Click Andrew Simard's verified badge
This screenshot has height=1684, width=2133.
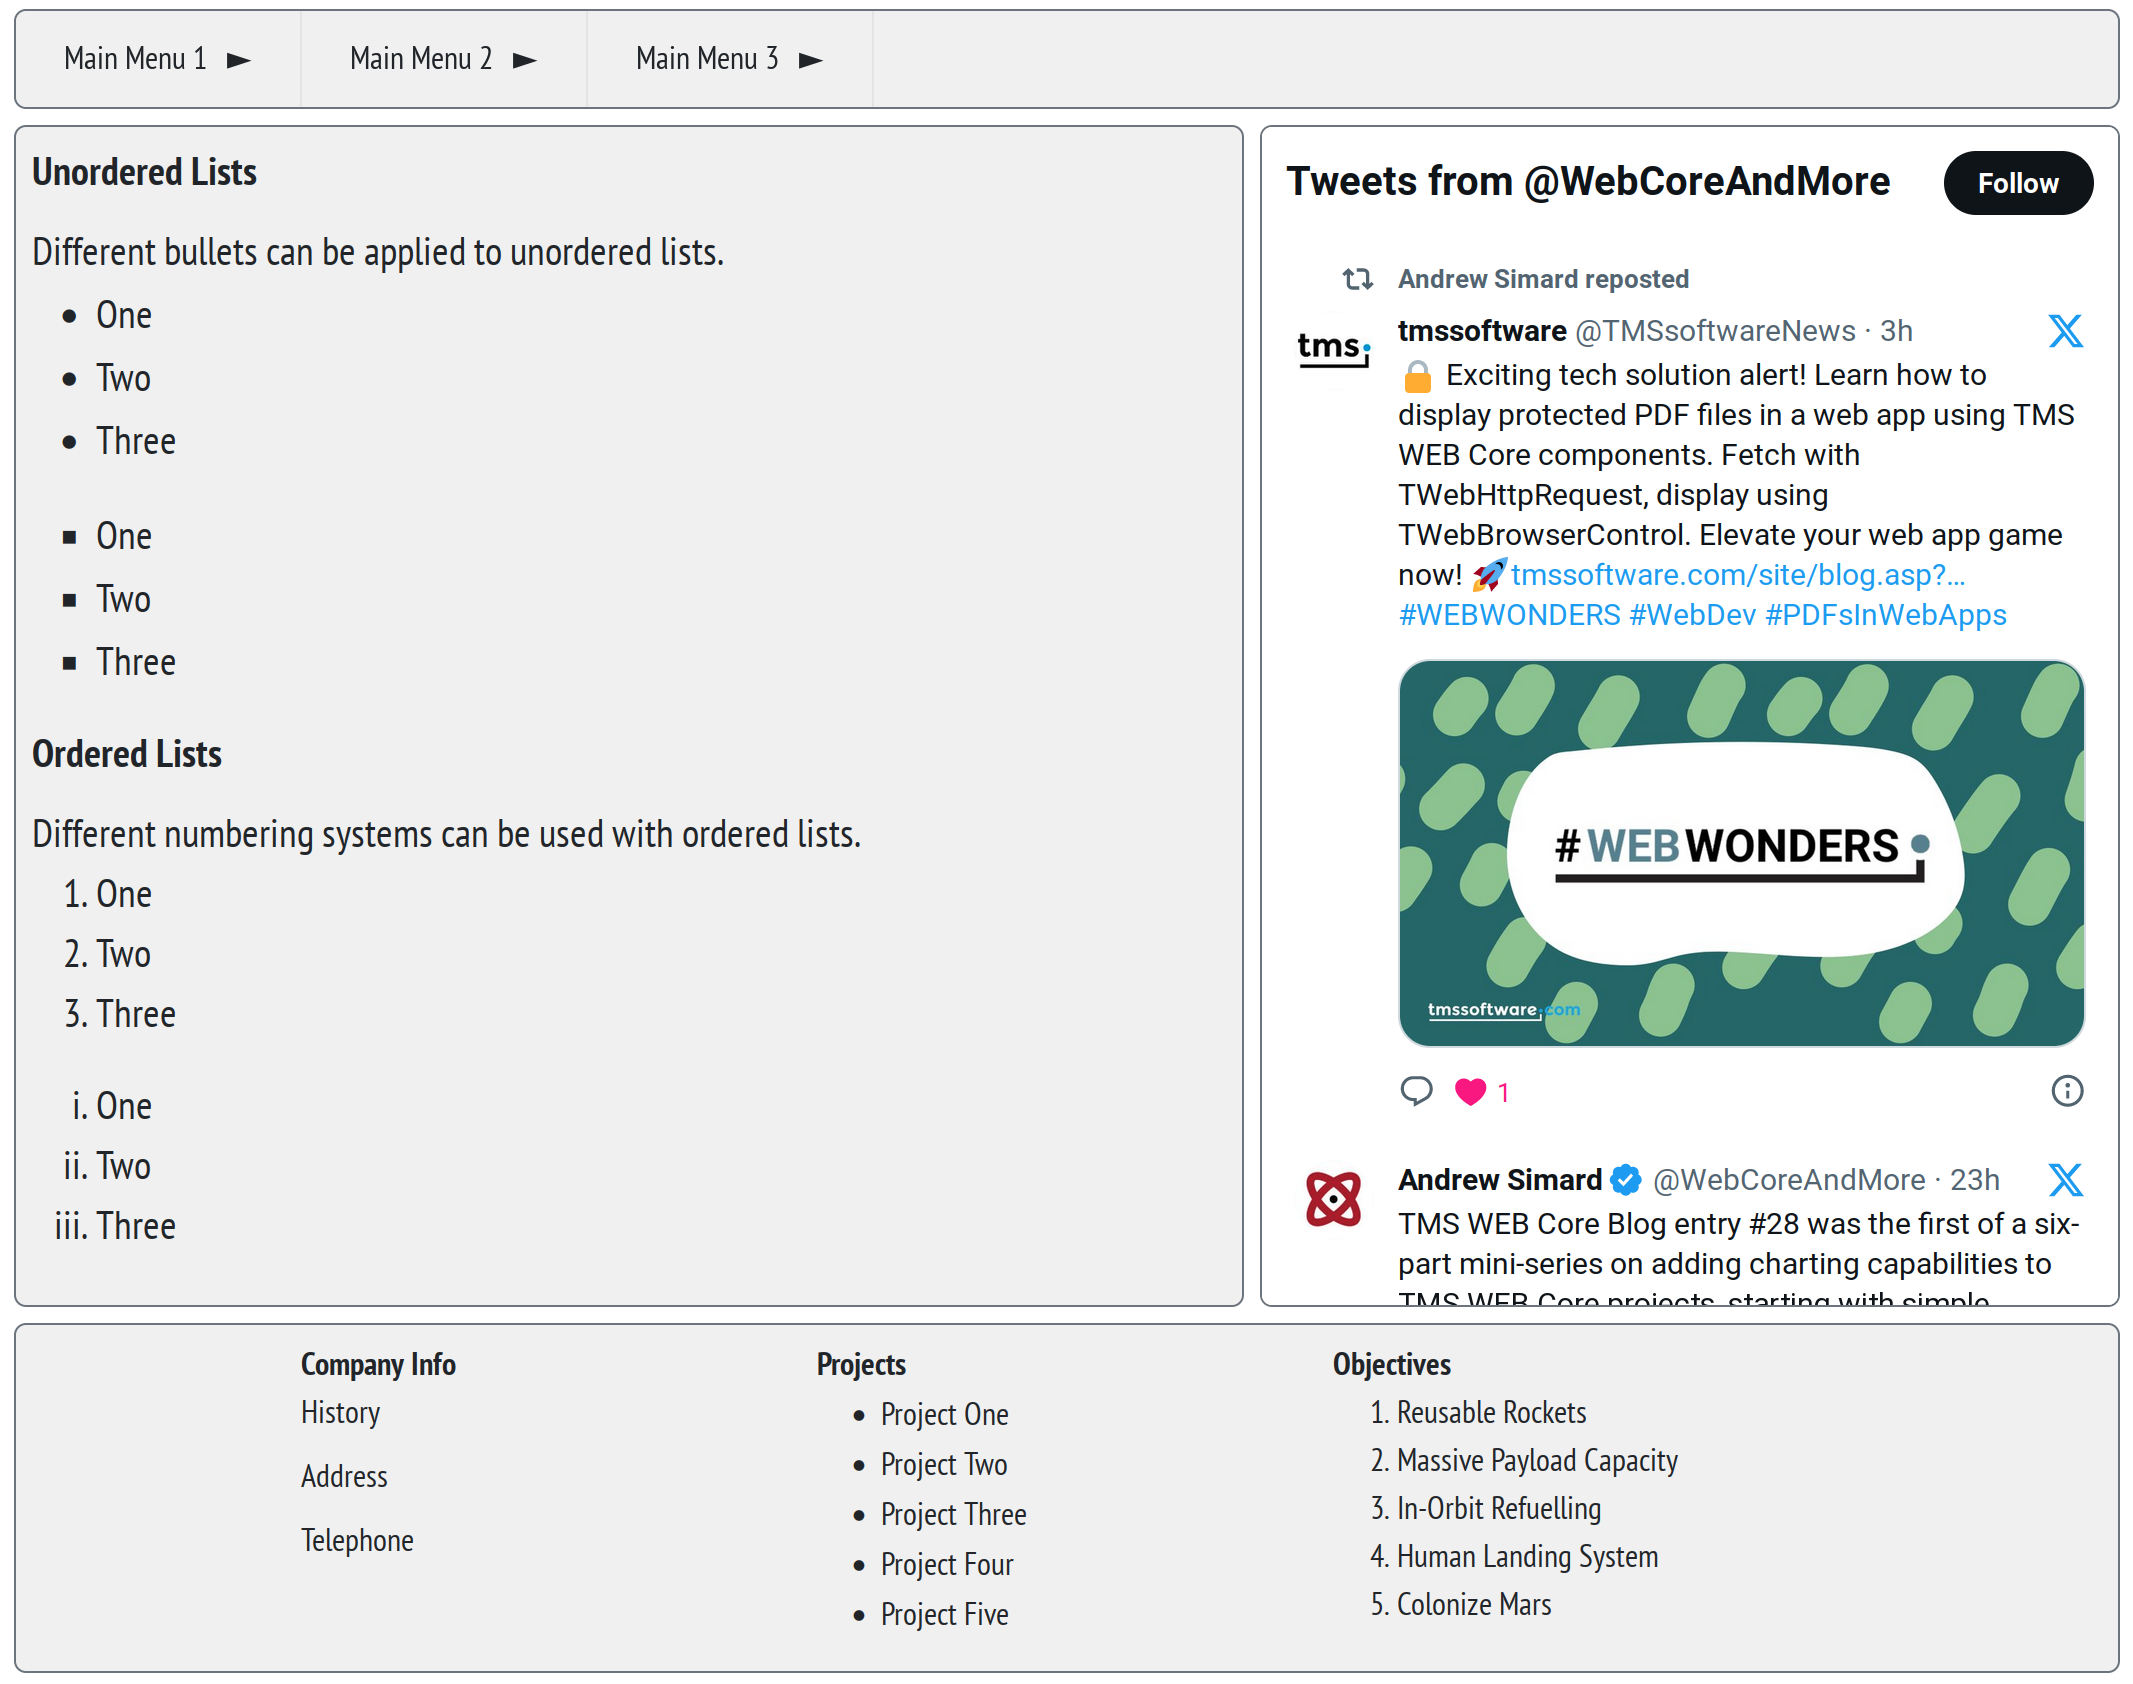click(x=1626, y=1180)
